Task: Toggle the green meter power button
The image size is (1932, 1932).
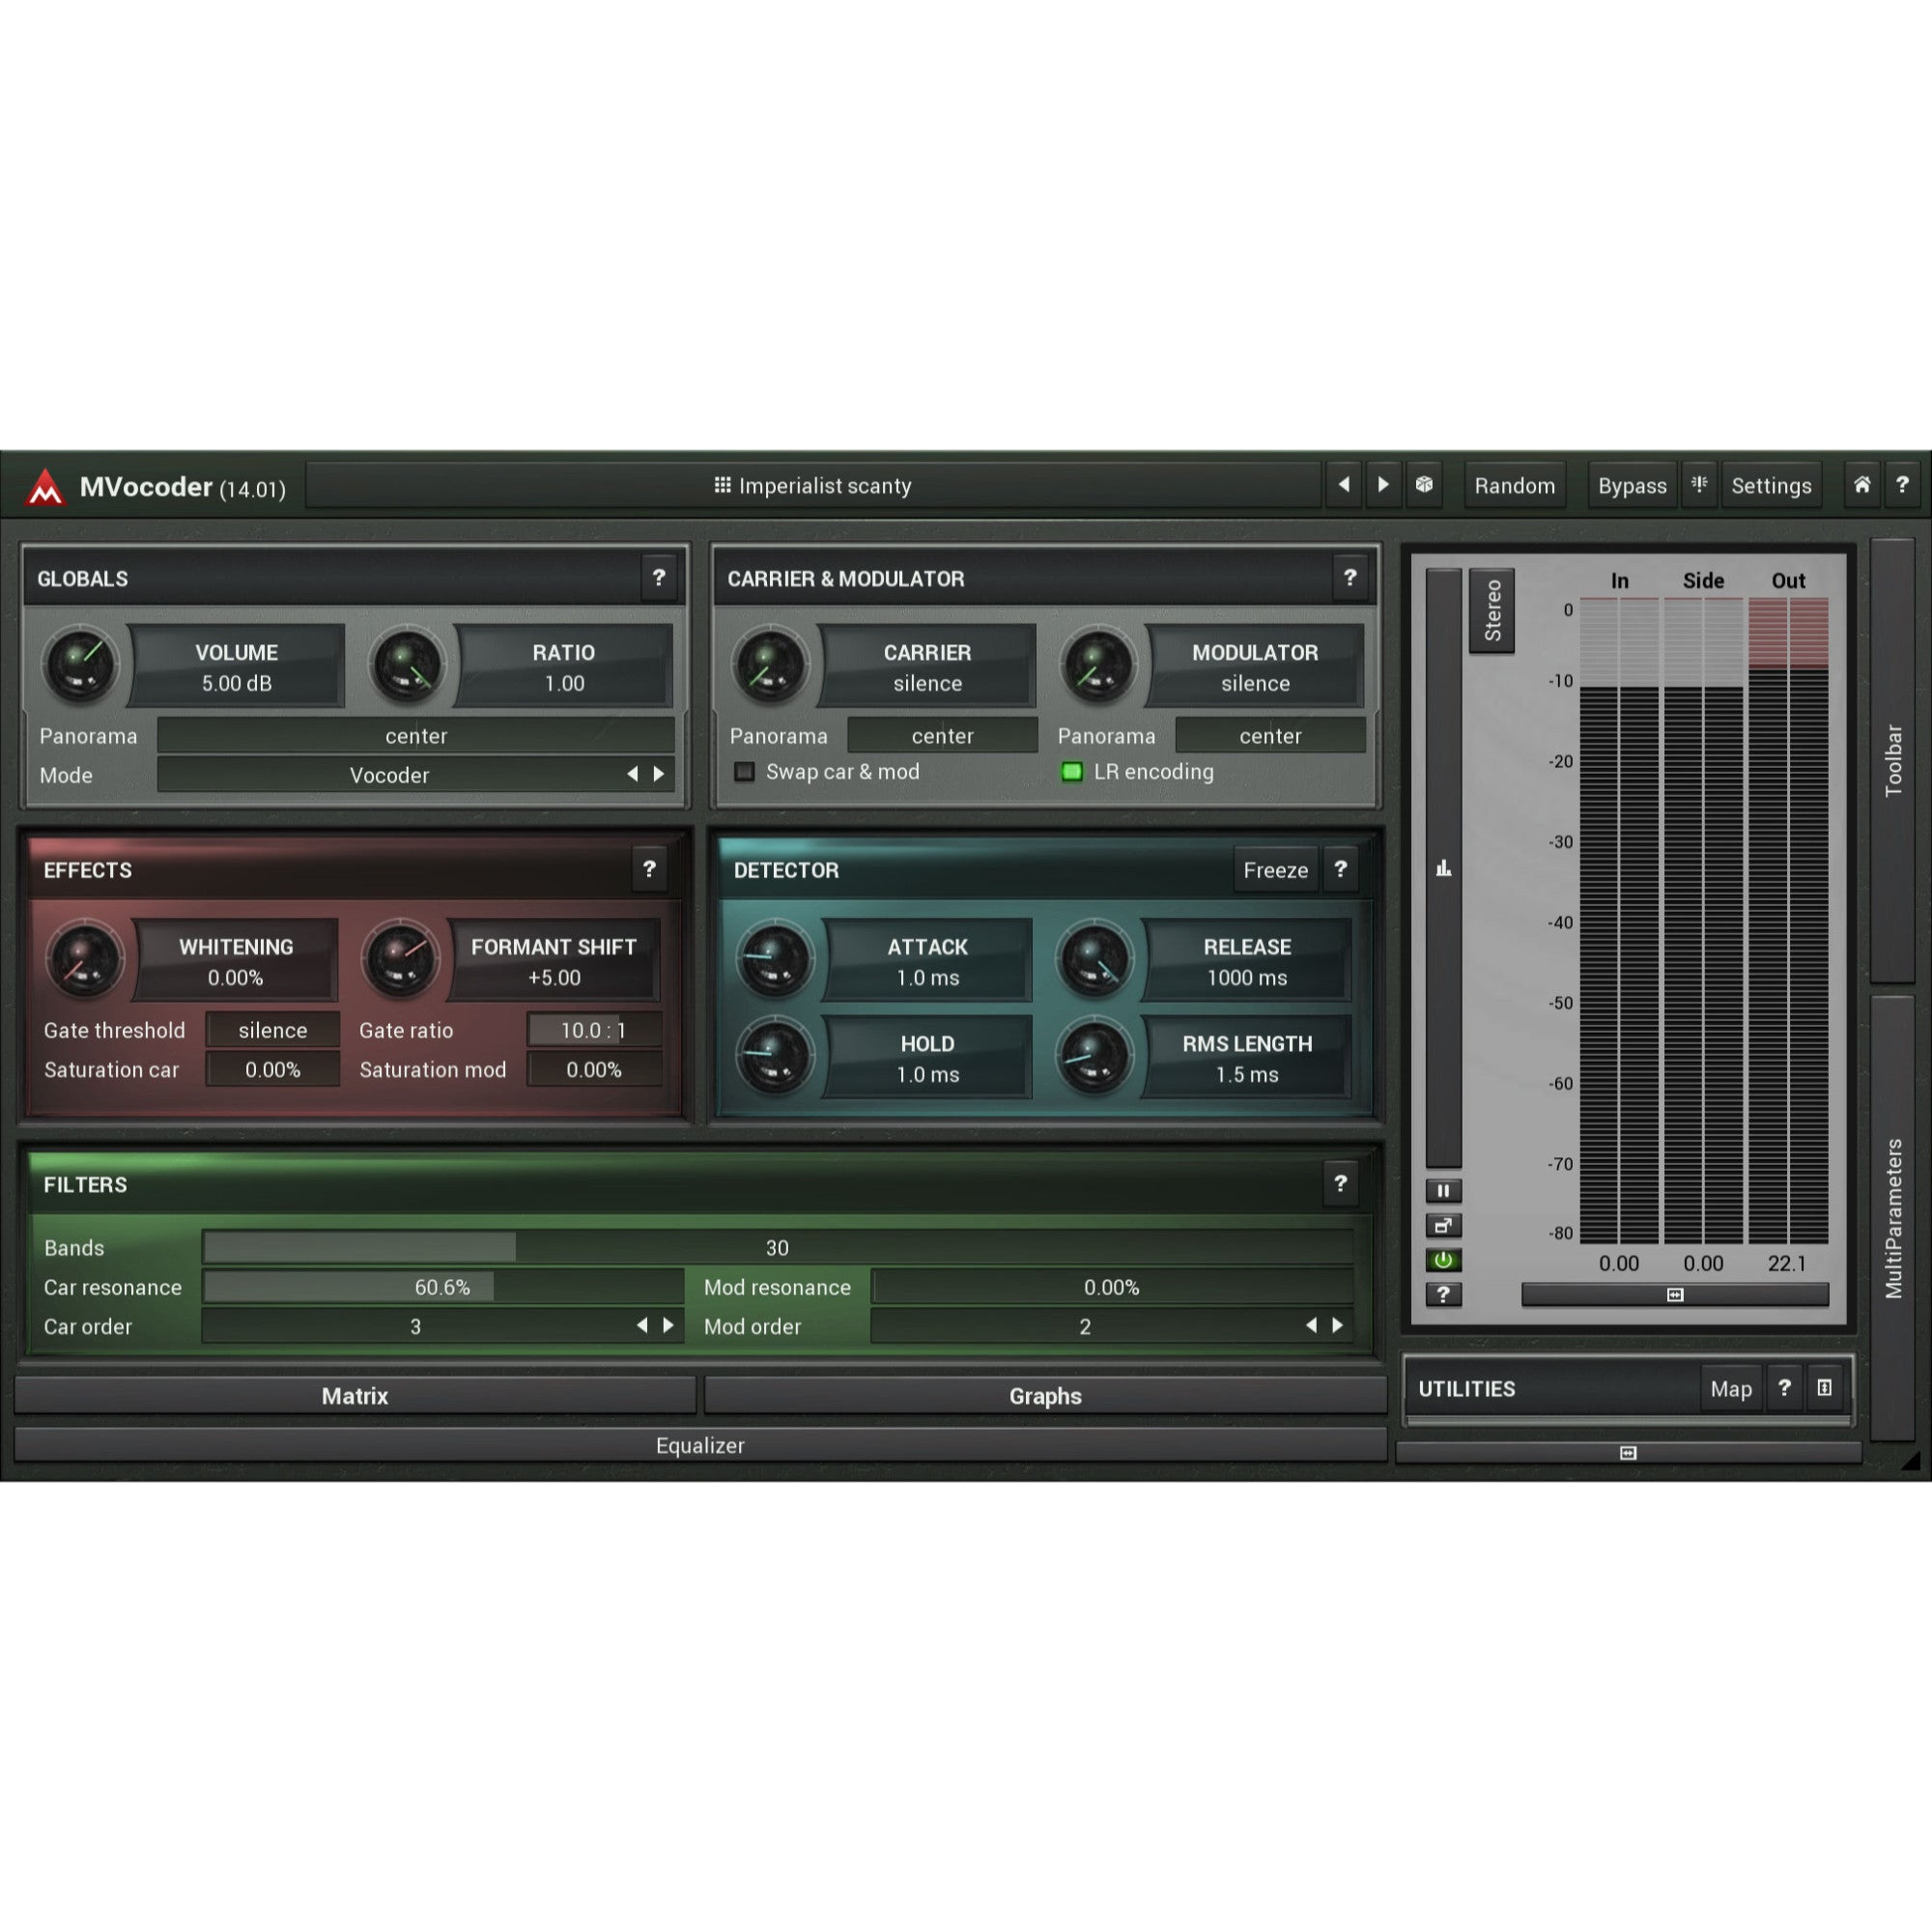Action: coord(1443,1260)
